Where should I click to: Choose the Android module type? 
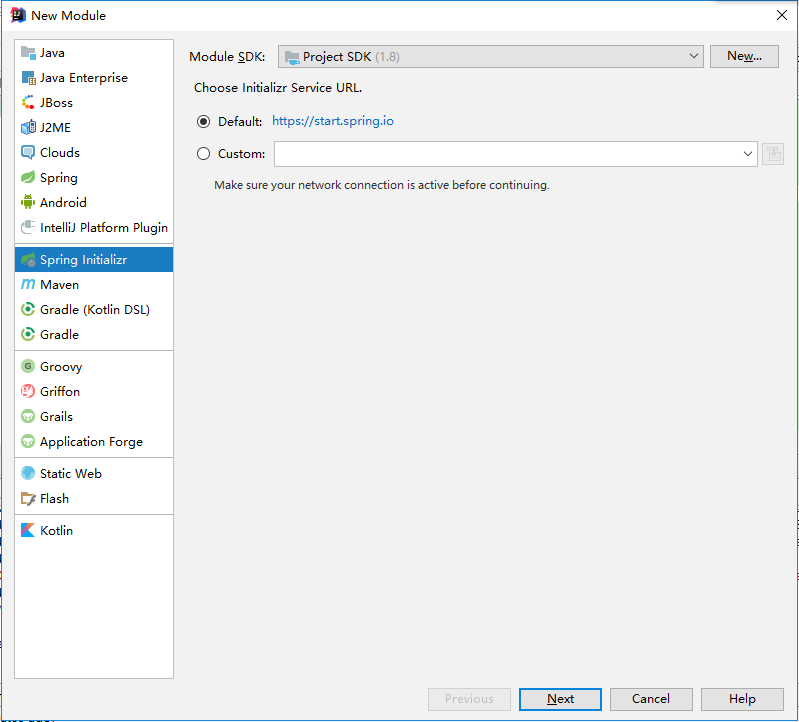tap(94, 202)
